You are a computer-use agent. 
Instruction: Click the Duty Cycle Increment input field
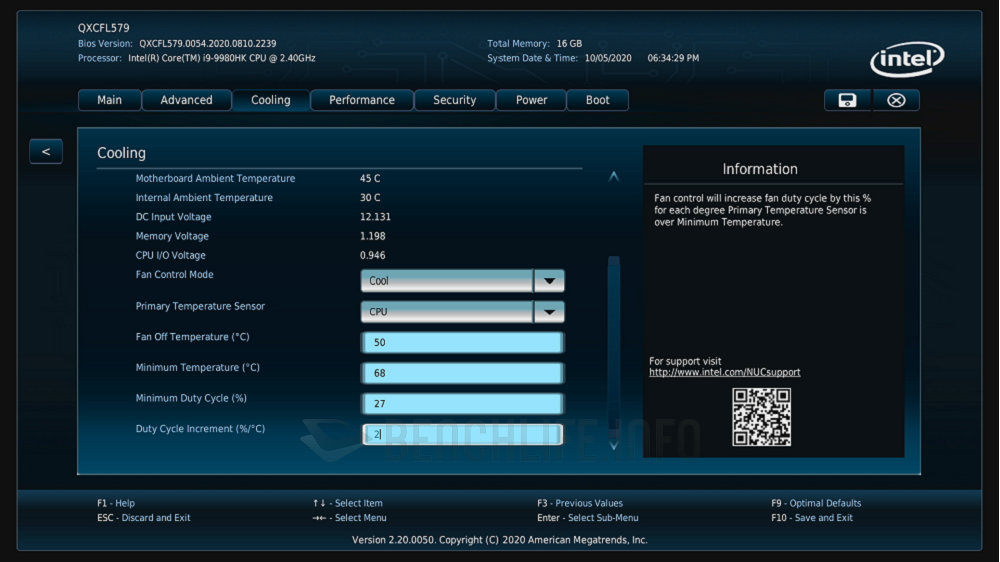462,434
